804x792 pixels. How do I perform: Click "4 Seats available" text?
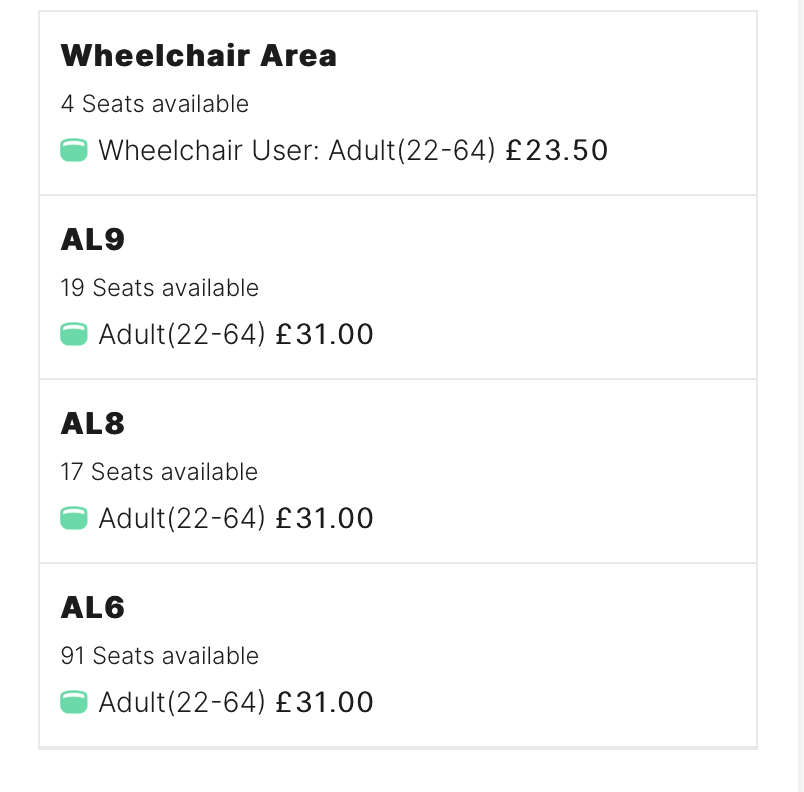[x=155, y=104]
